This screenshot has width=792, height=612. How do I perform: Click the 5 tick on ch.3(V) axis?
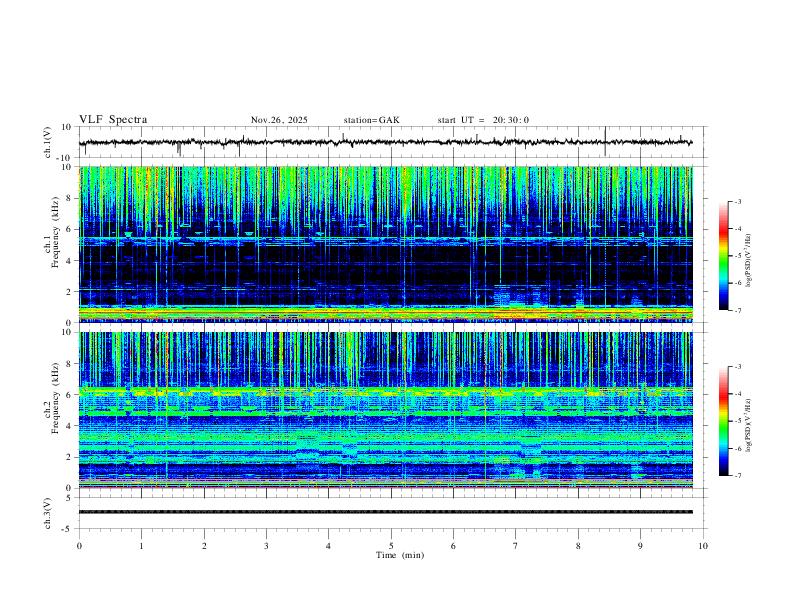tap(70, 498)
